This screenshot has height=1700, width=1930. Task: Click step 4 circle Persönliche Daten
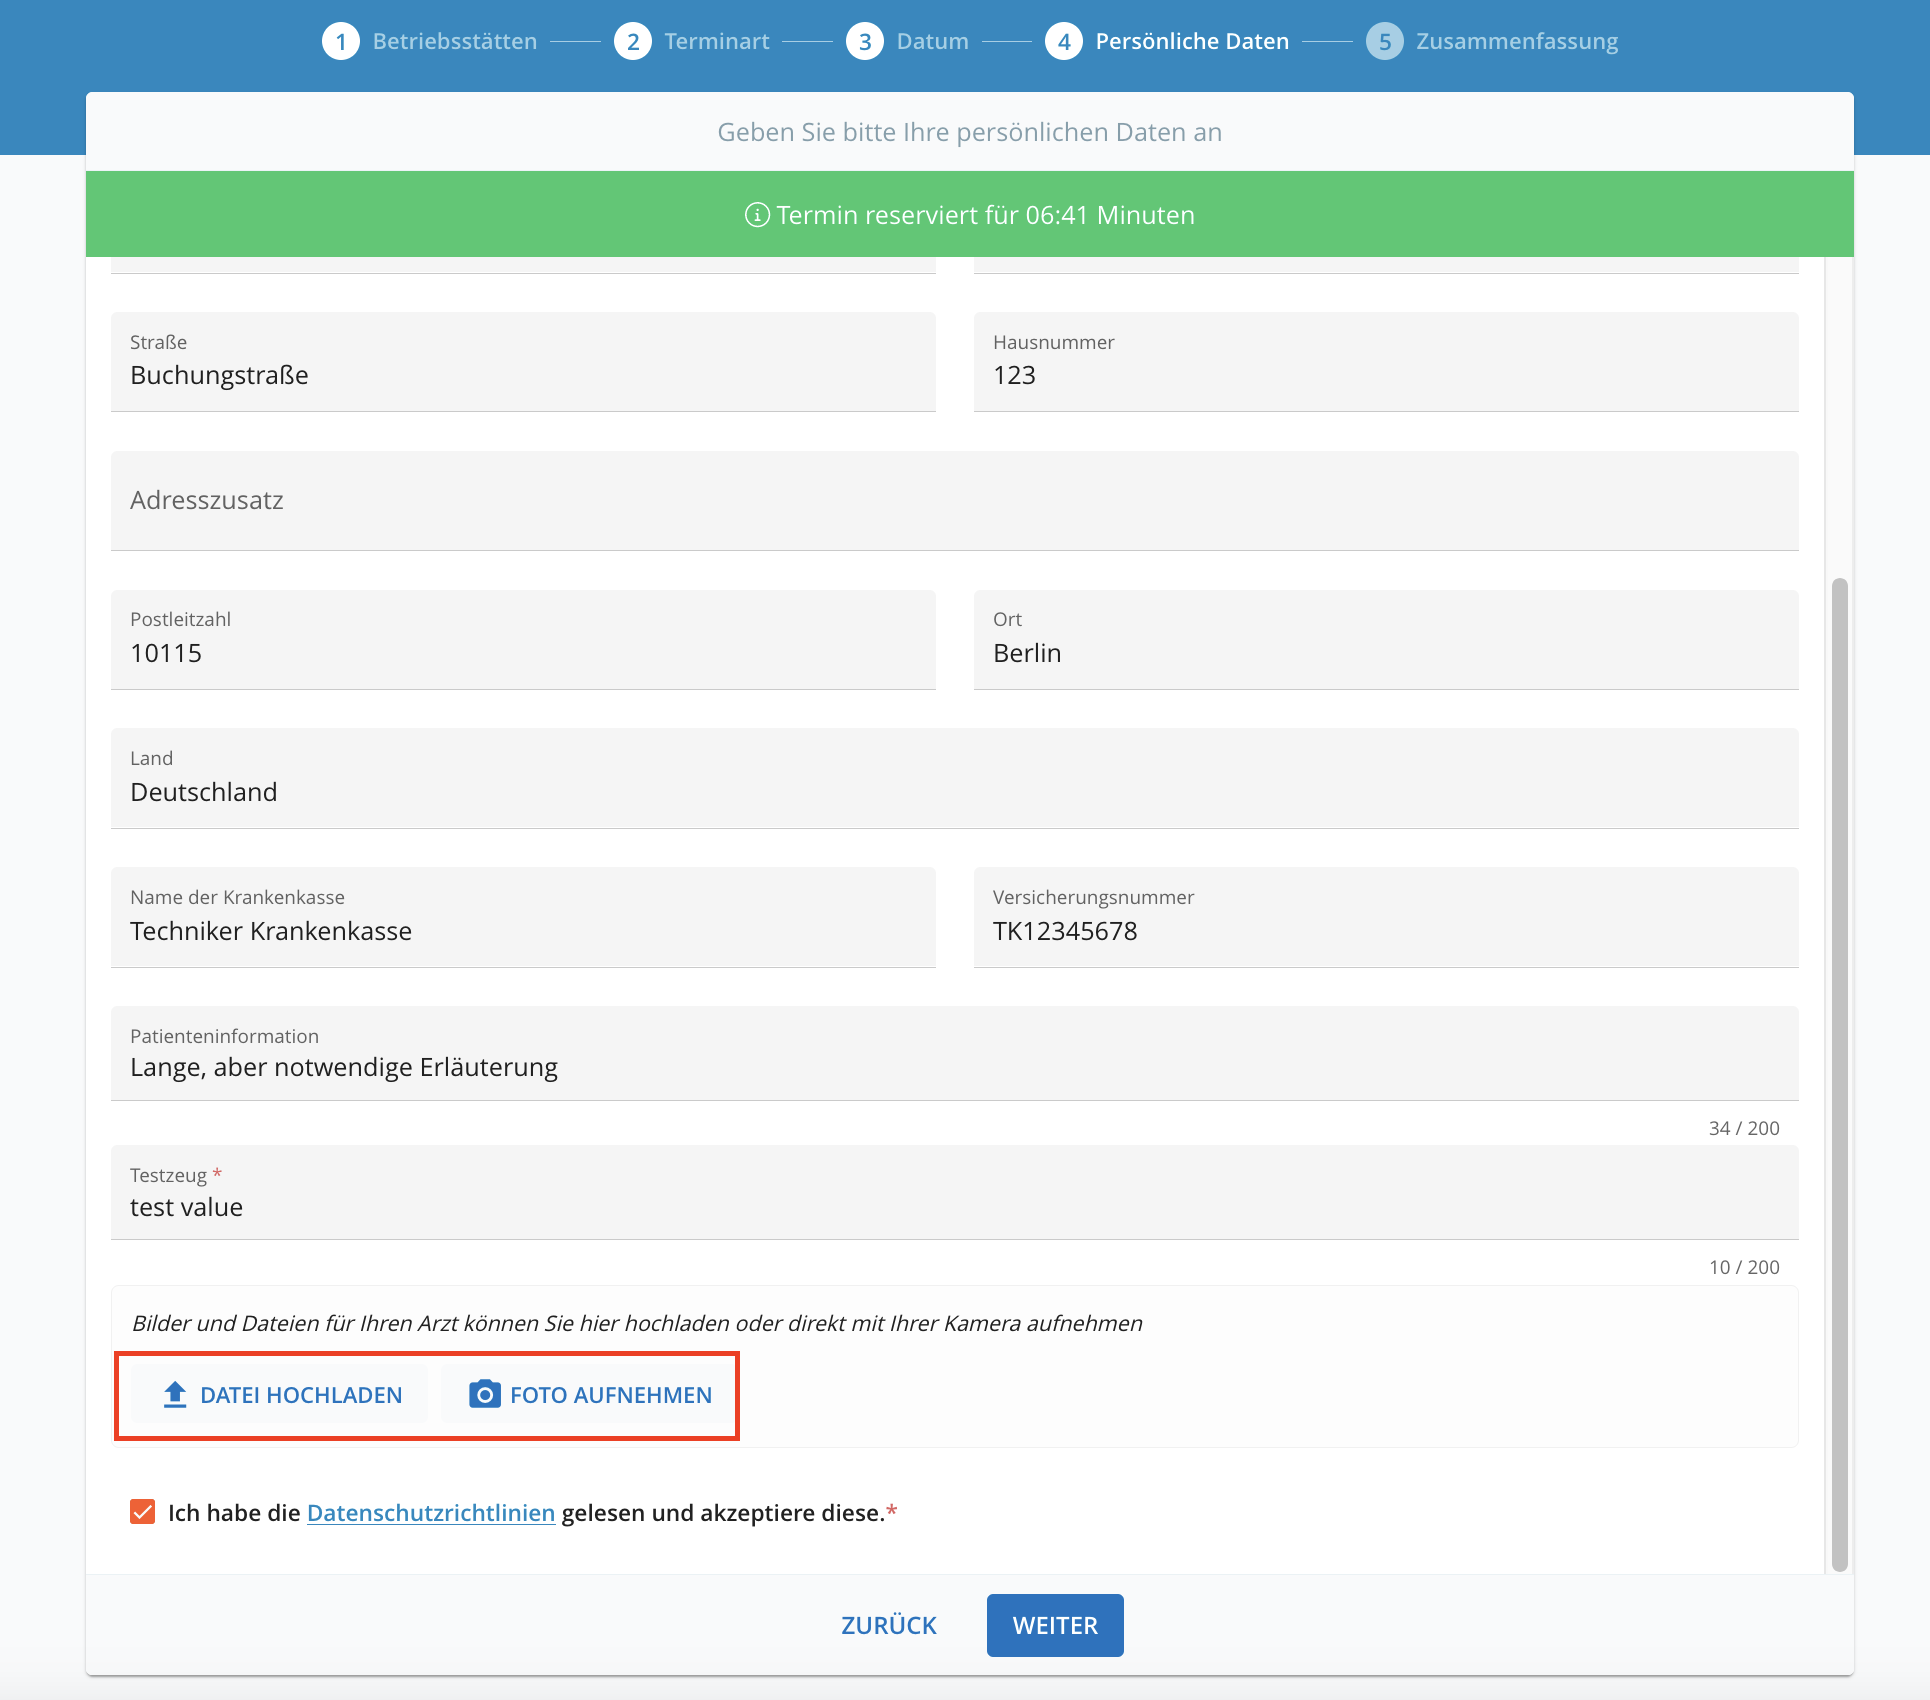coord(1064,41)
